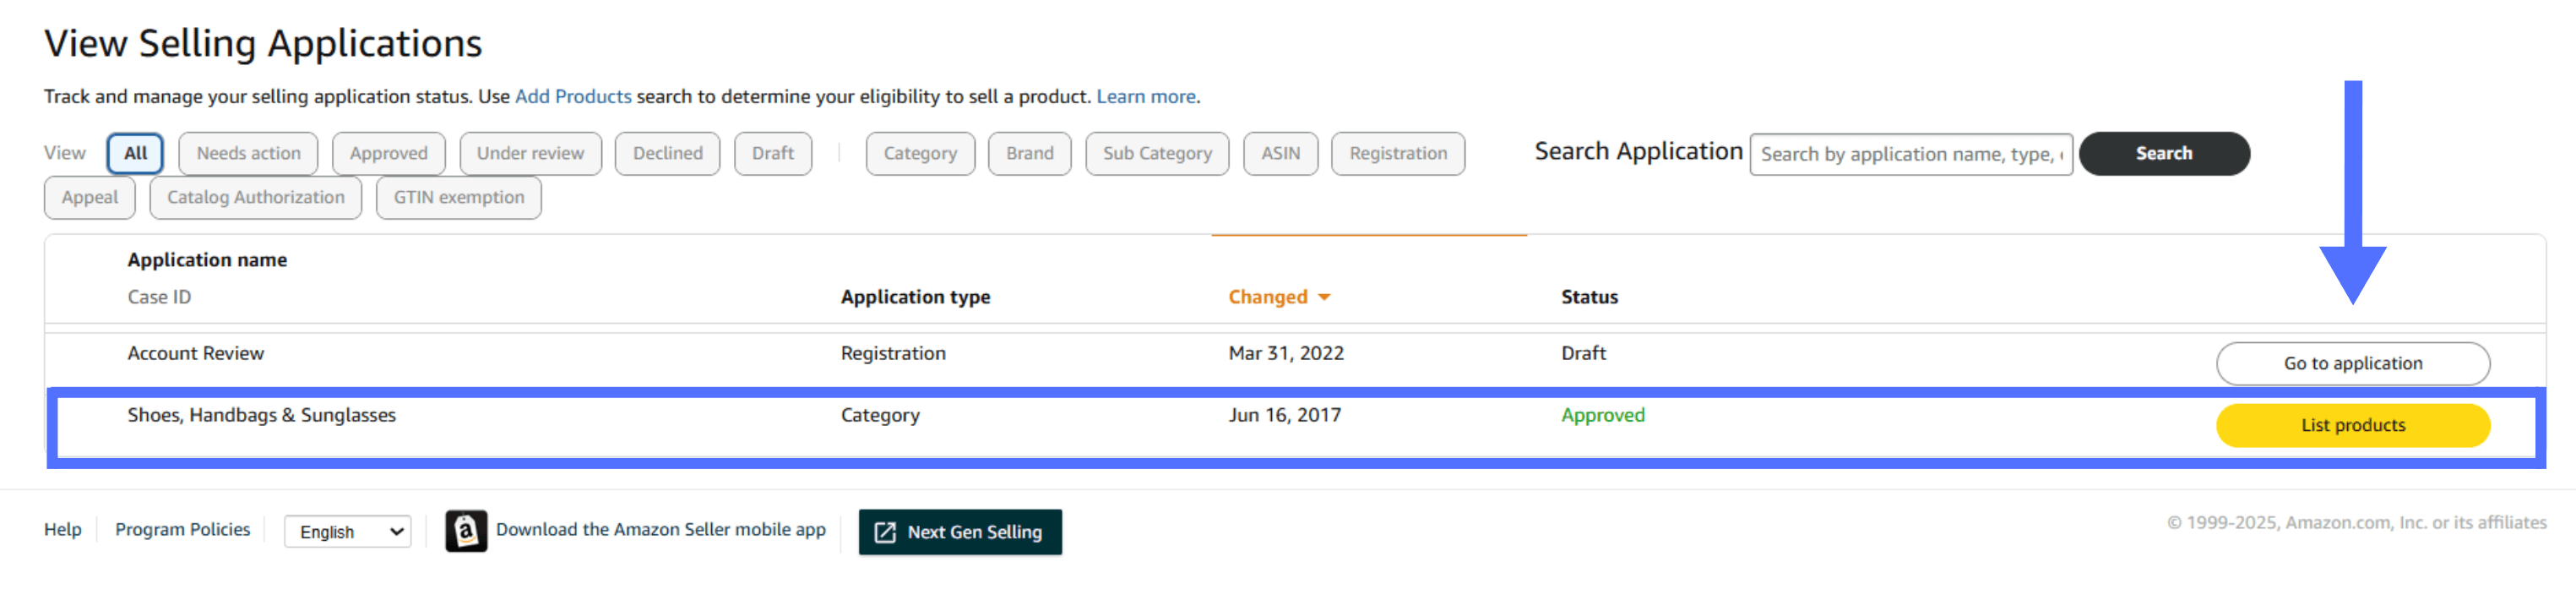Filter by Needs action
Image resolution: width=2576 pixels, height=611 pixels.
[x=248, y=154]
